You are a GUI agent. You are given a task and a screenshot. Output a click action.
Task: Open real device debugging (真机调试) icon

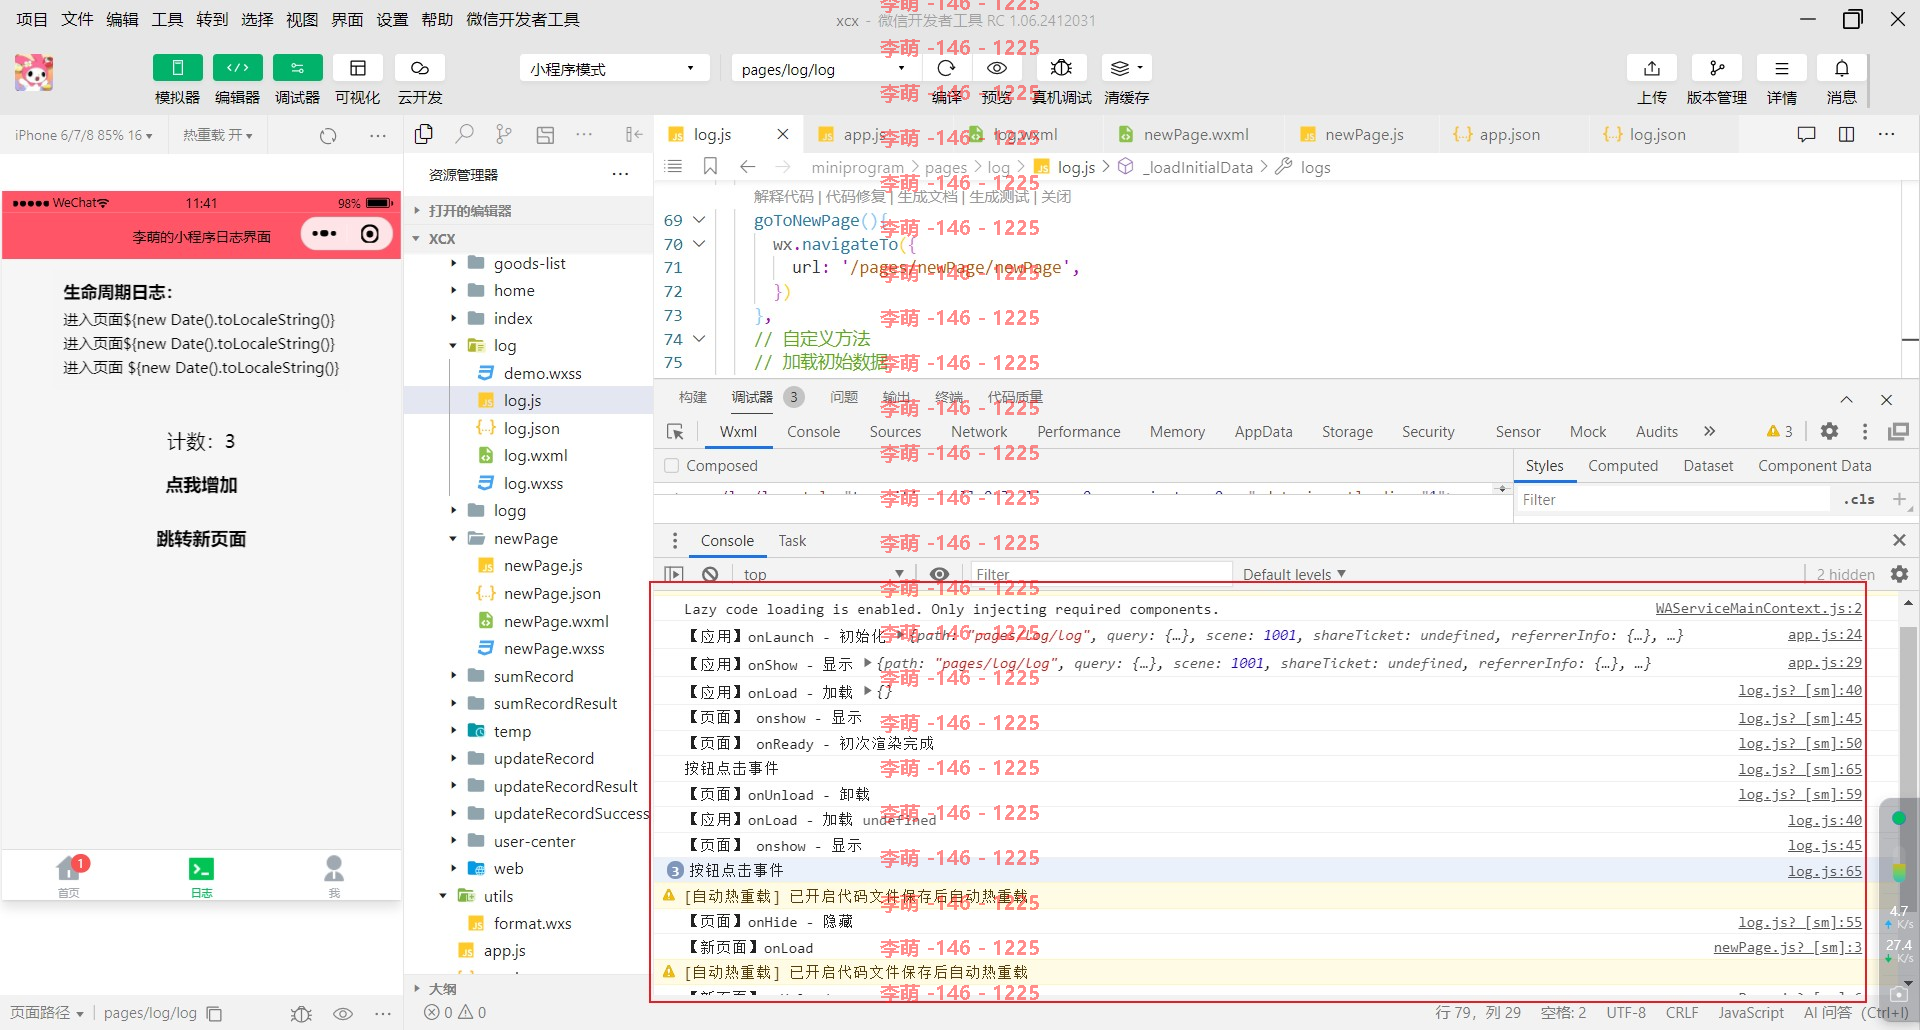1061,68
